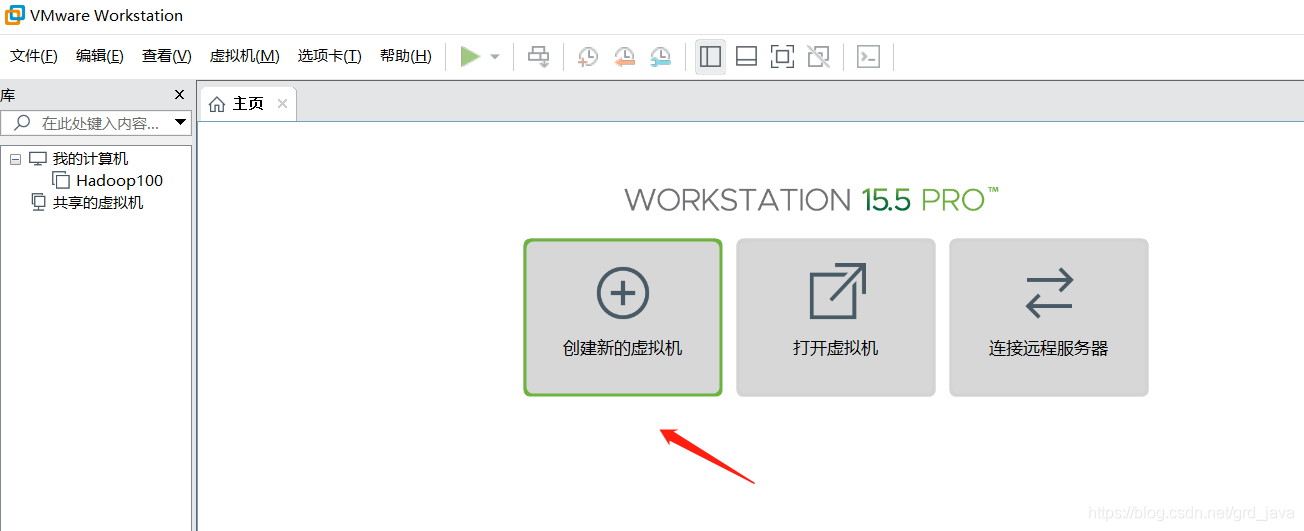Click the Send Ctrl+Alt+Del toolbar icon

click(x=539, y=57)
